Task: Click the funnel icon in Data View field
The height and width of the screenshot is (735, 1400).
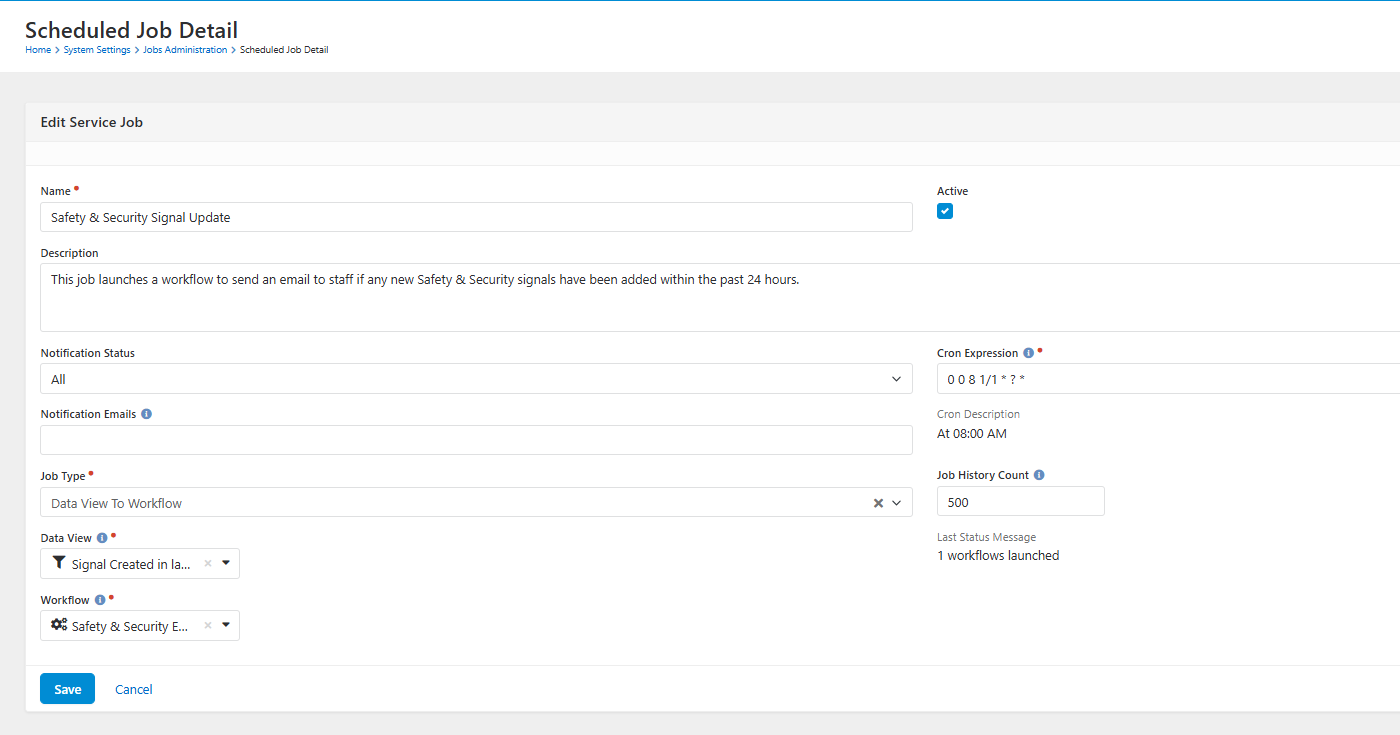Action: click(59, 563)
